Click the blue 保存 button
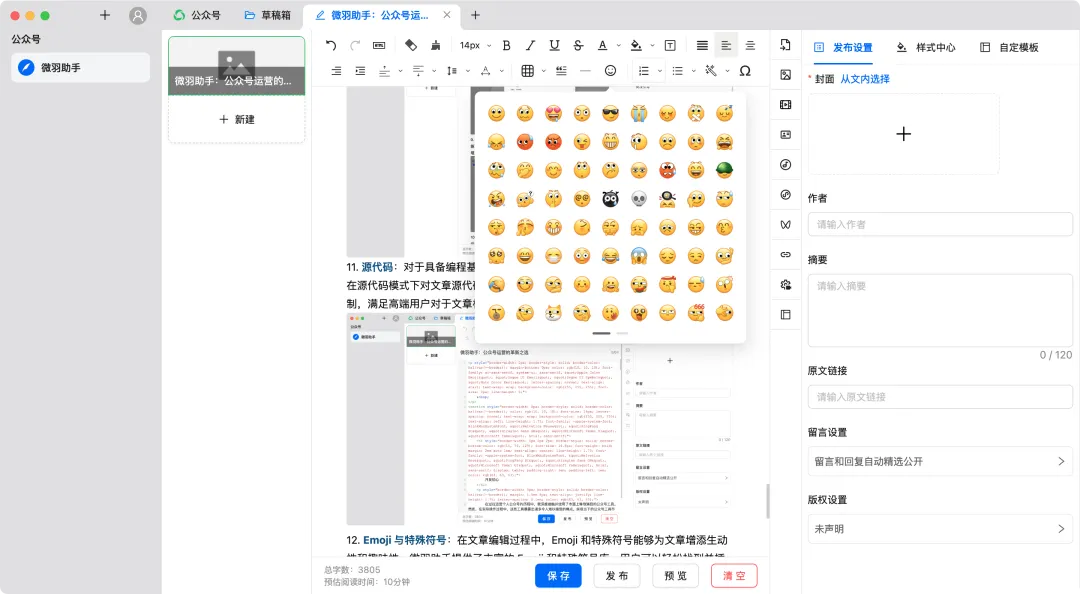The height and width of the screenshot is (594, 1080). tap(558, 575)
